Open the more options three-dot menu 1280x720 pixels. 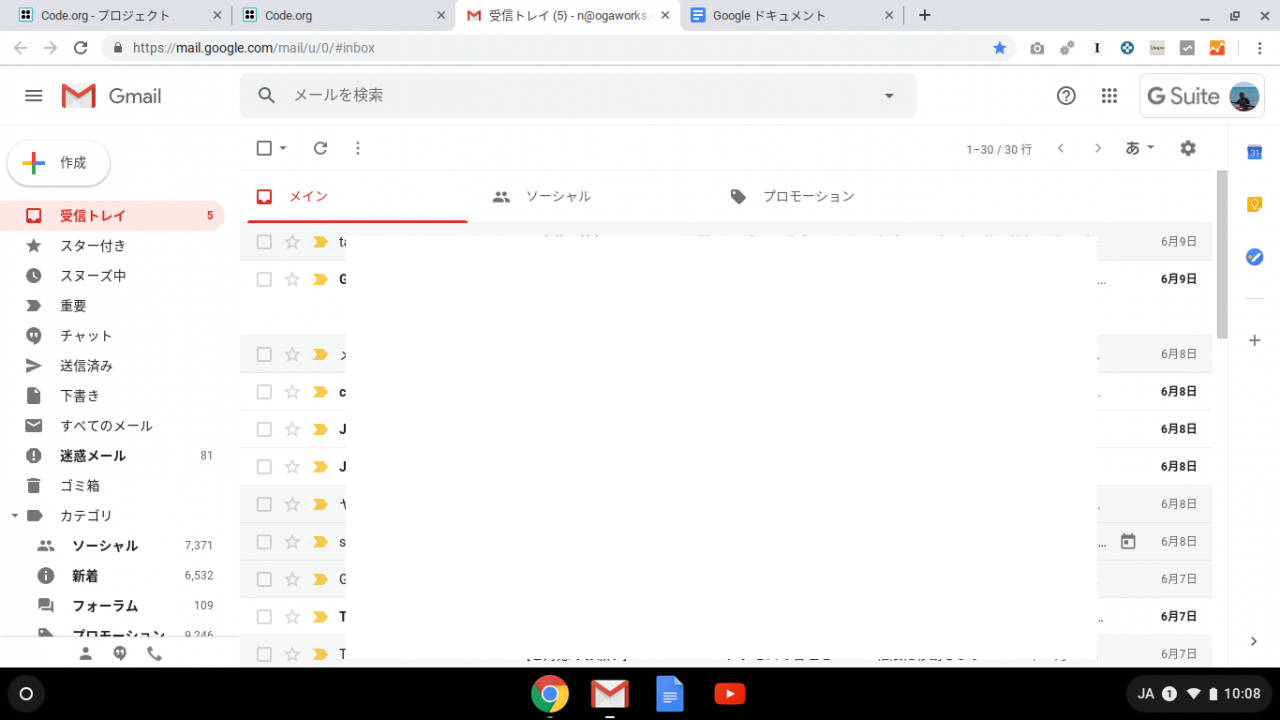coord(358,148)
